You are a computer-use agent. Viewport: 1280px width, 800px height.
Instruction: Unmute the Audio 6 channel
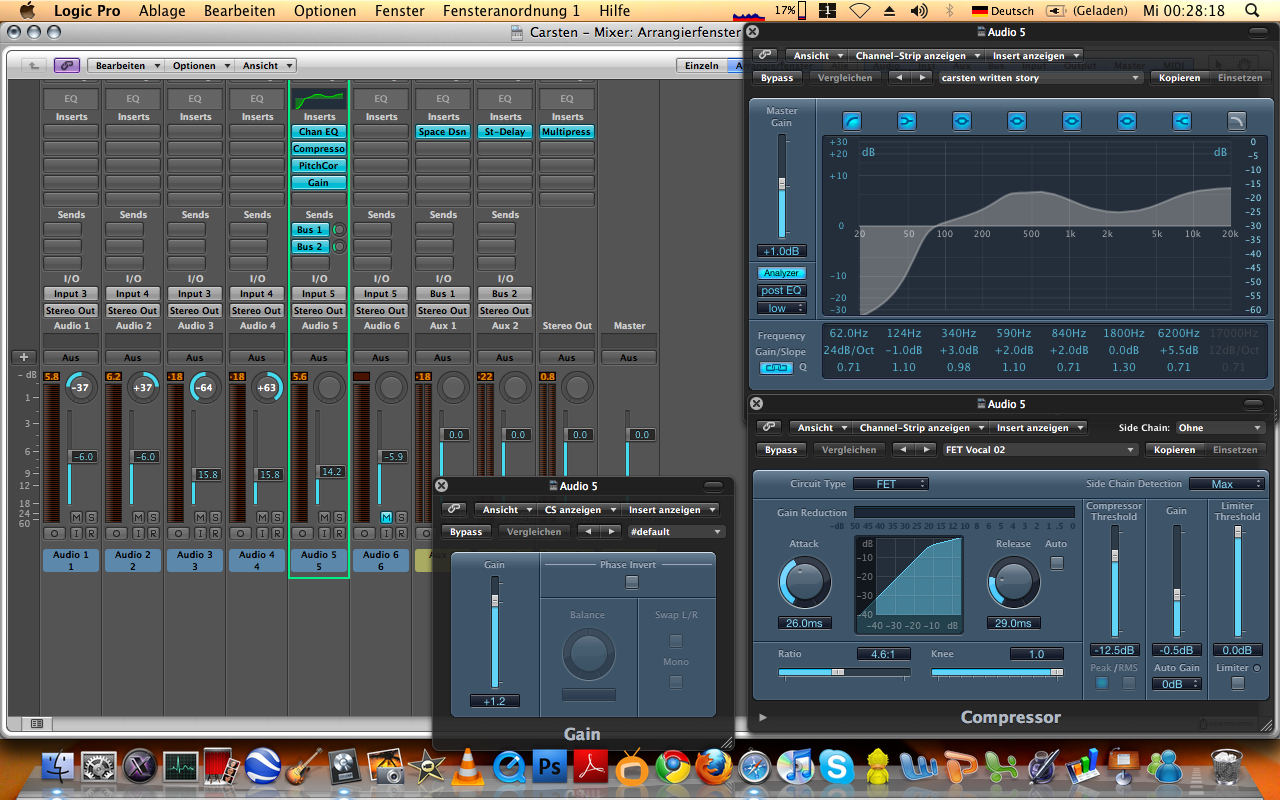[x=386, y=517]
